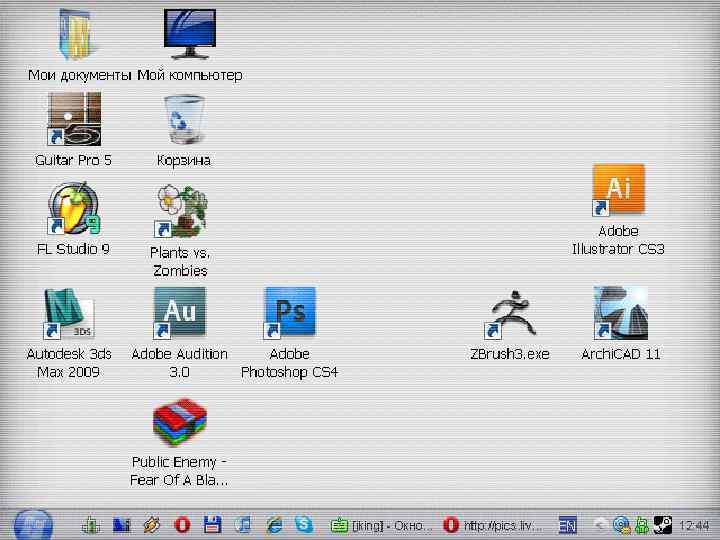This screenshot has height=540, width=720.
Task: Open the Мои документы folder icon
Action: 77,35
